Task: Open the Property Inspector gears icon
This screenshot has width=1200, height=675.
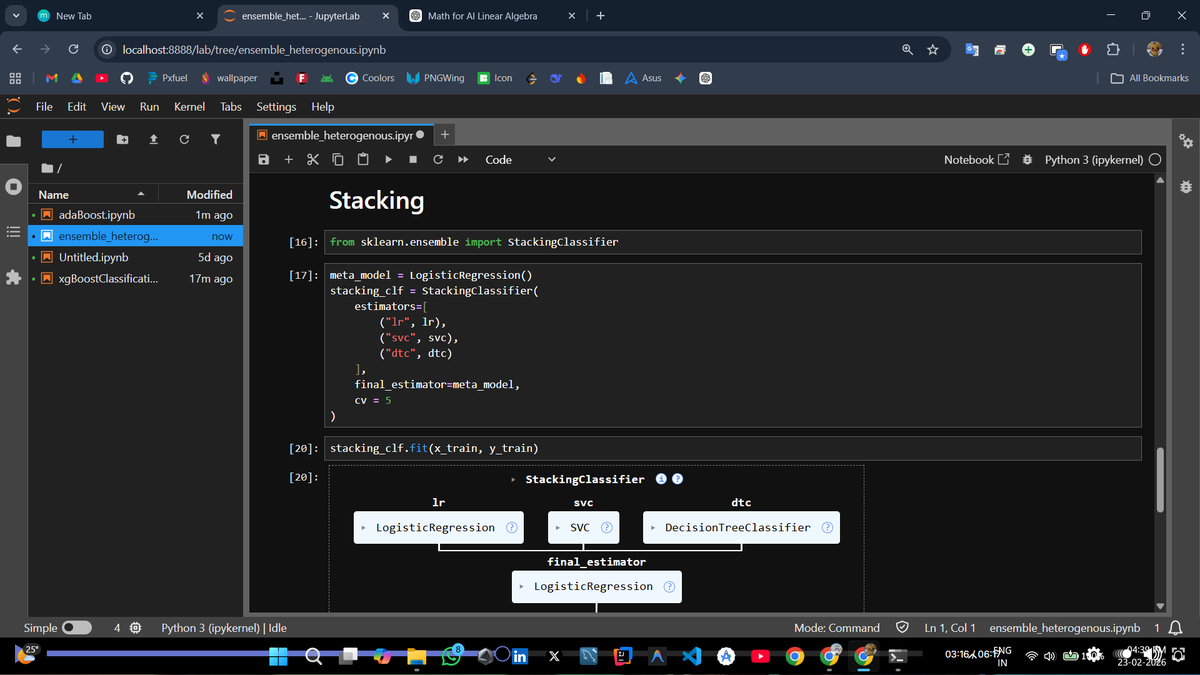Action: [1186, 141]
